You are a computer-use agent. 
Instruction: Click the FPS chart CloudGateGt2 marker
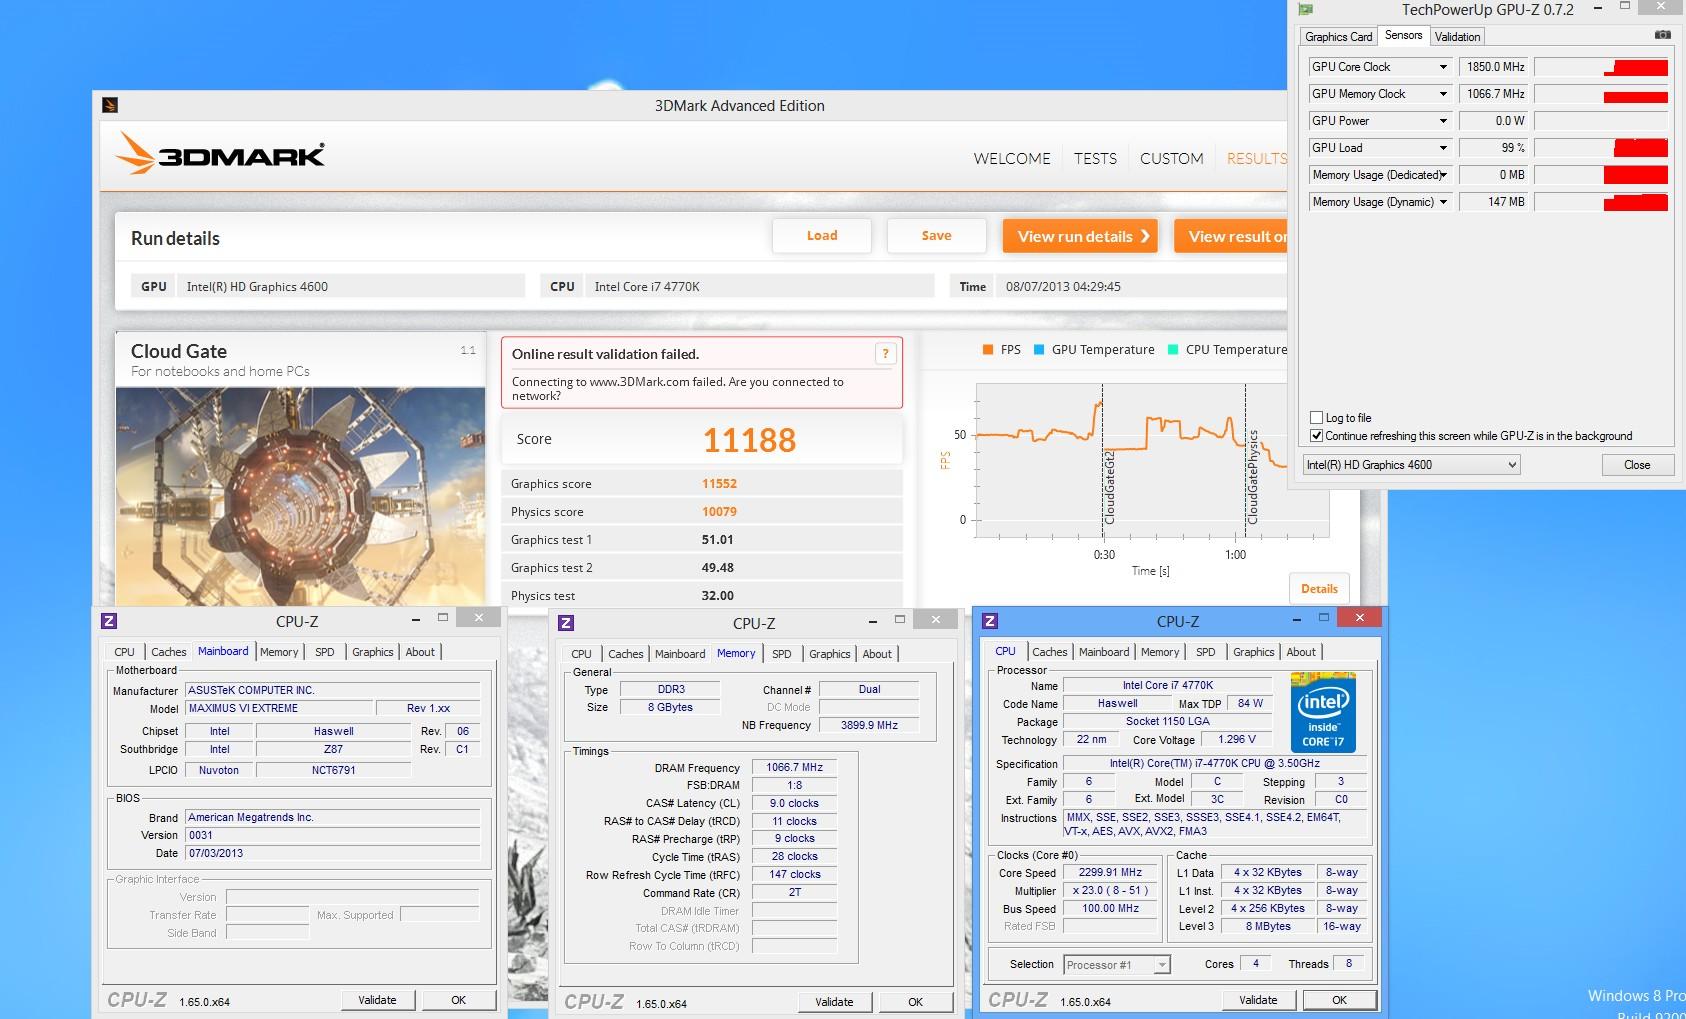click(x=1109, y=487)
